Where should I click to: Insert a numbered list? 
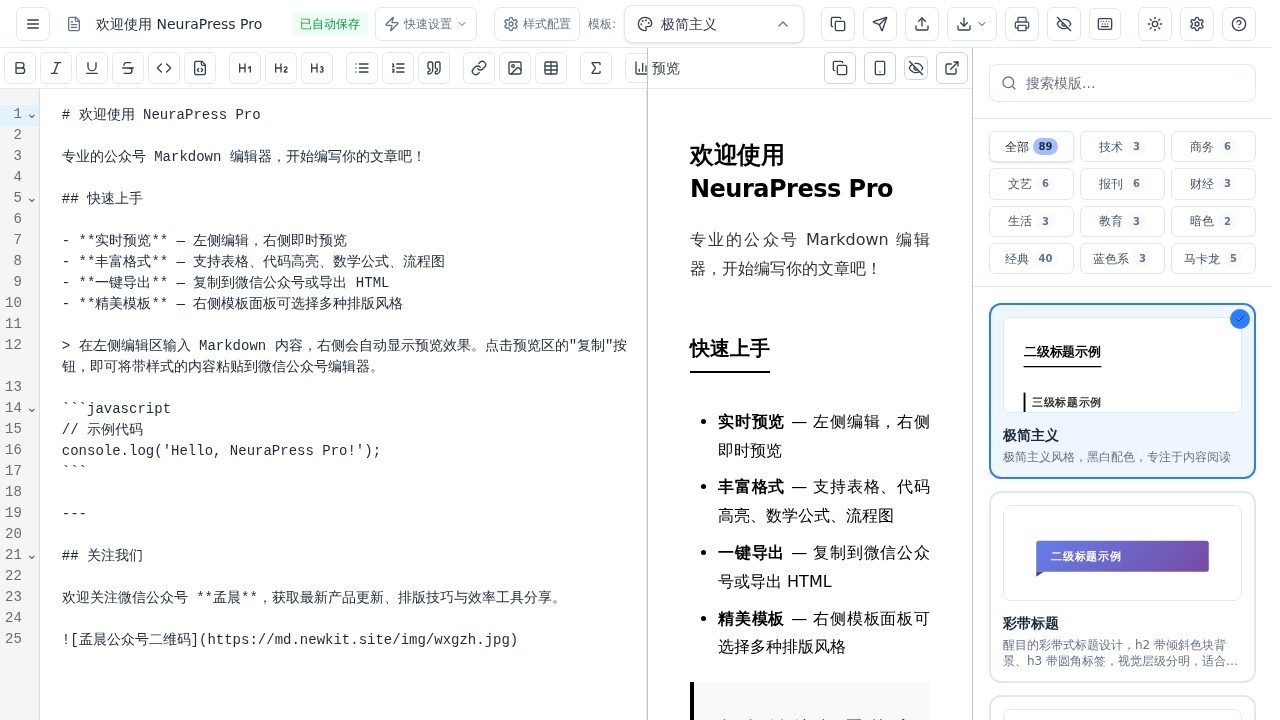[x=398, y=68]
